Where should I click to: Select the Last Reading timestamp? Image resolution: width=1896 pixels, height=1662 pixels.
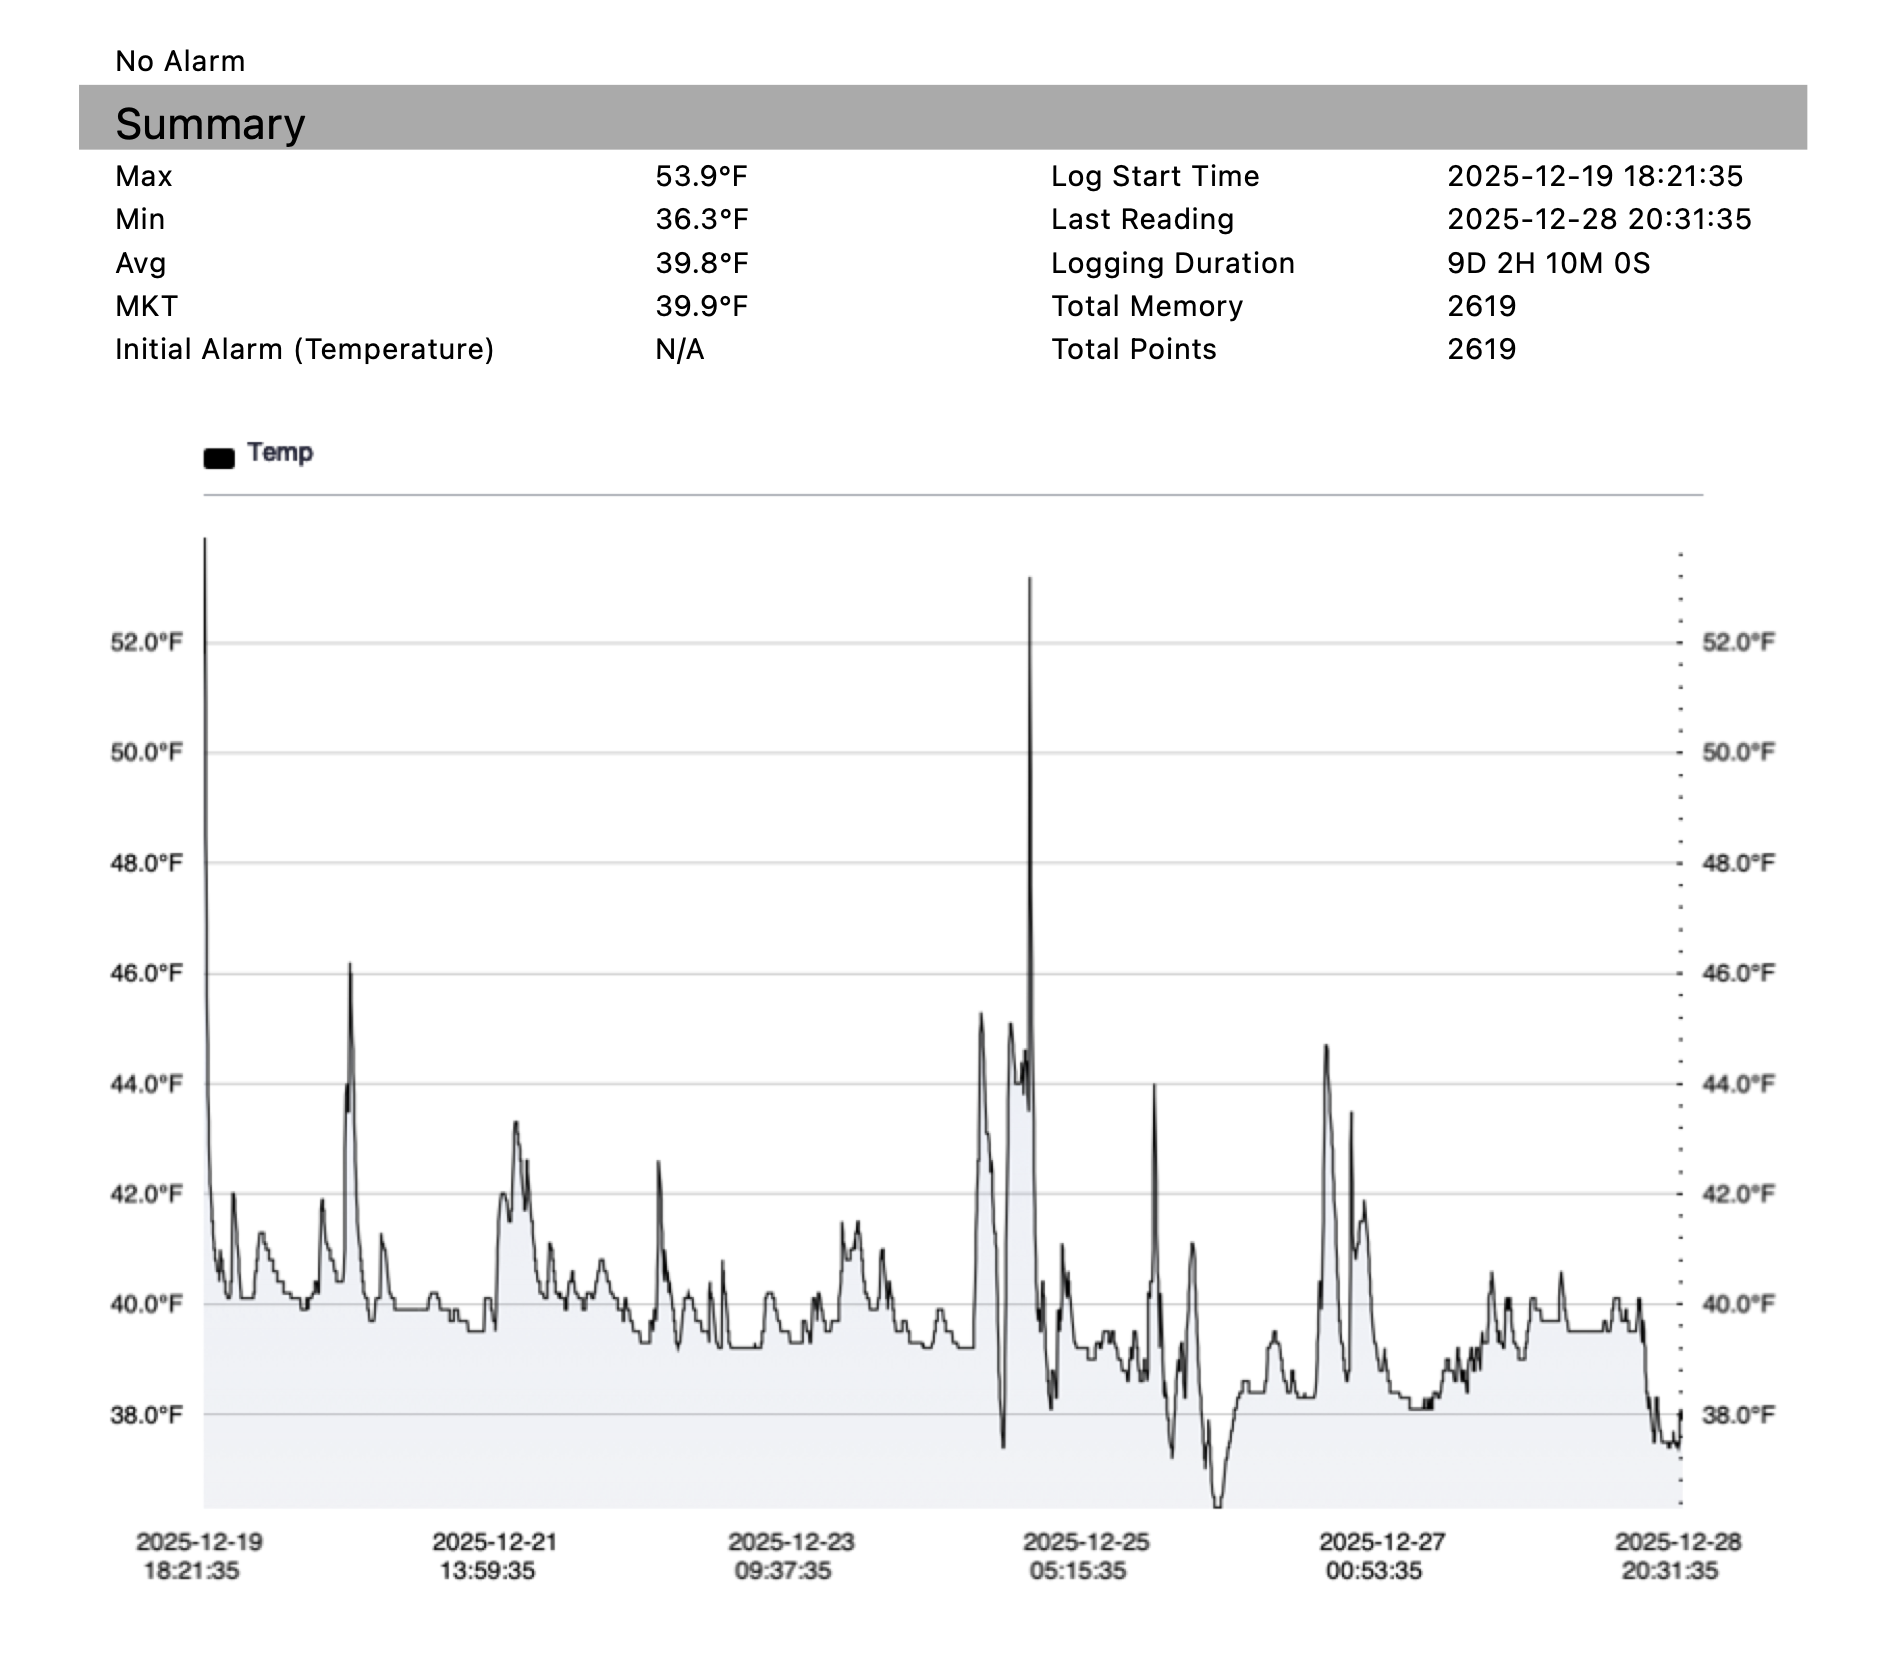(x=1599, y=218)
